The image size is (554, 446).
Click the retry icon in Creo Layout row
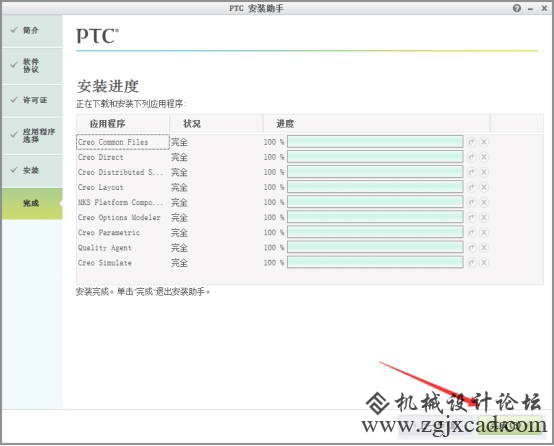click(x=471, y=187)
